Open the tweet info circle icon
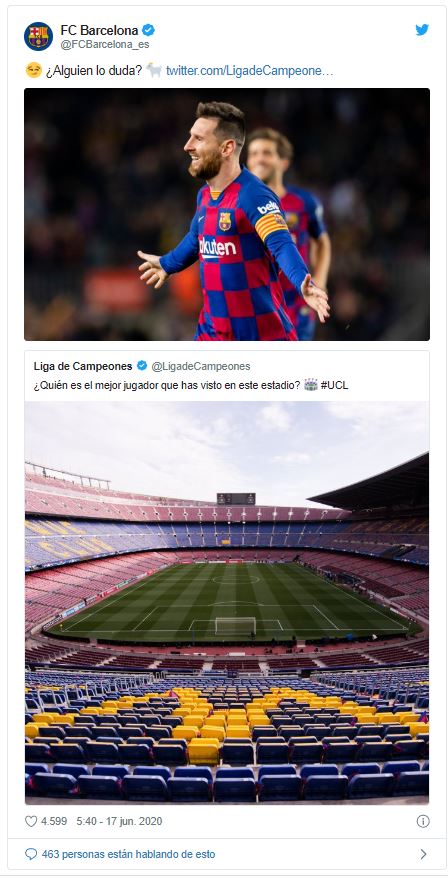This screenshot has width=448, height=889. coord(423,821)
